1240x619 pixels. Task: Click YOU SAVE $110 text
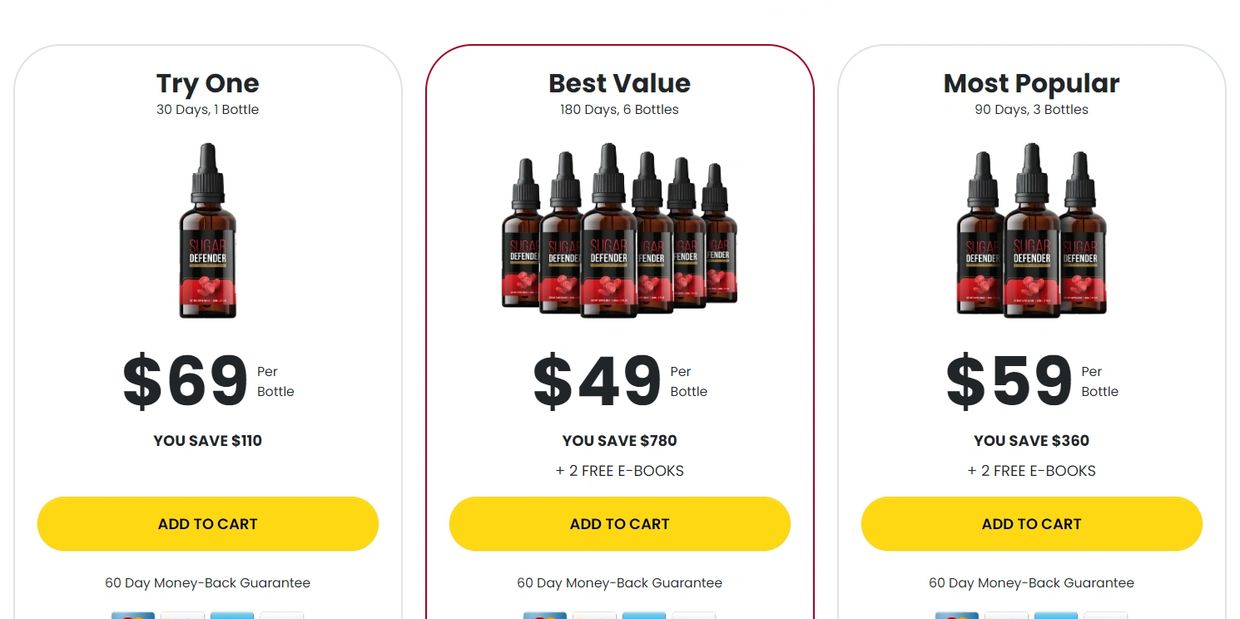(x=208, y=440)
